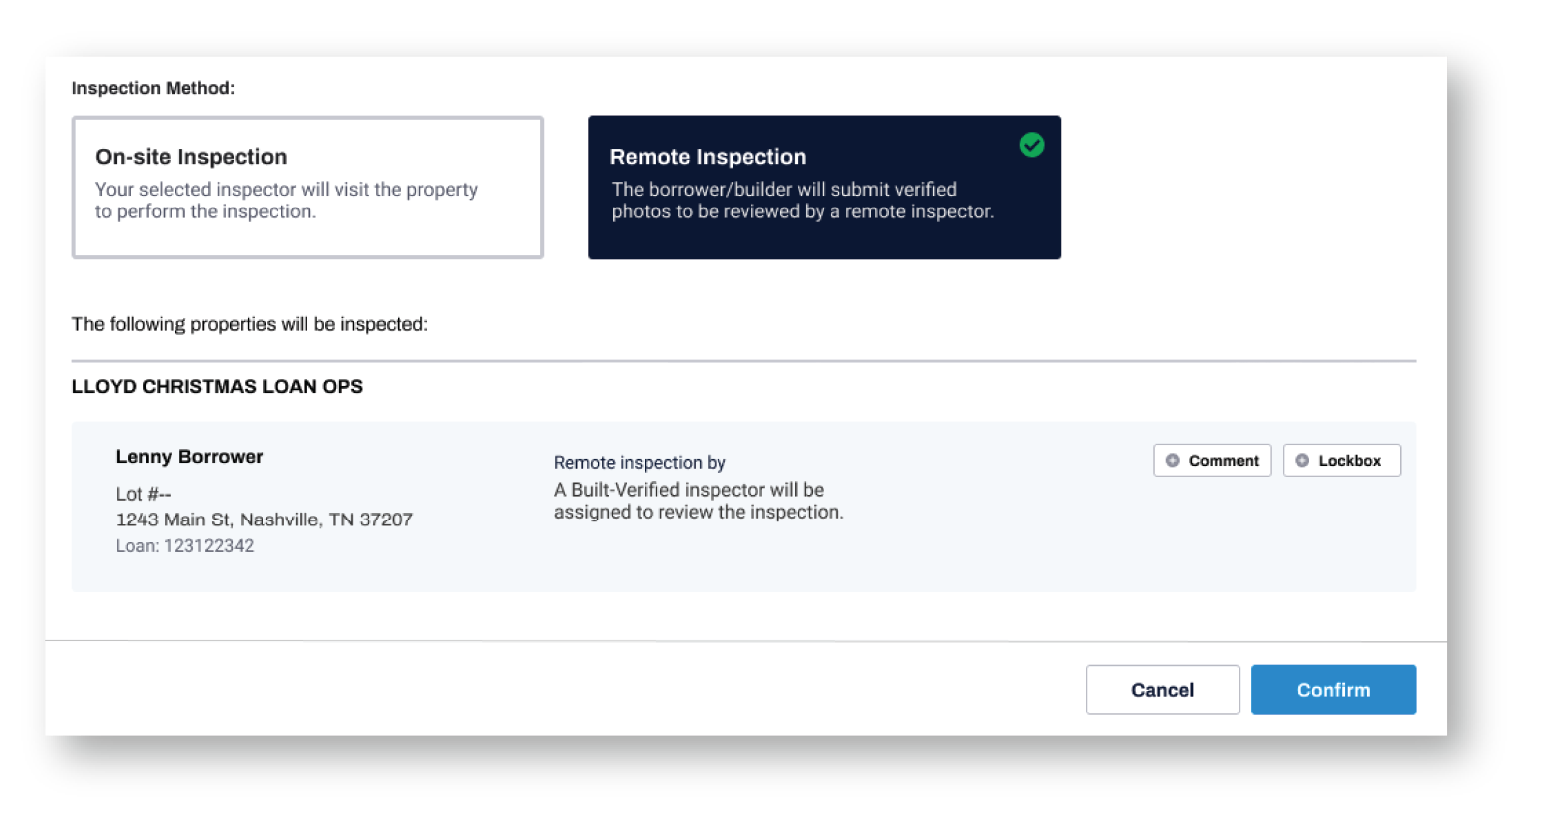
Task: Click the Remote inspection by label
Action: [640, 463]
